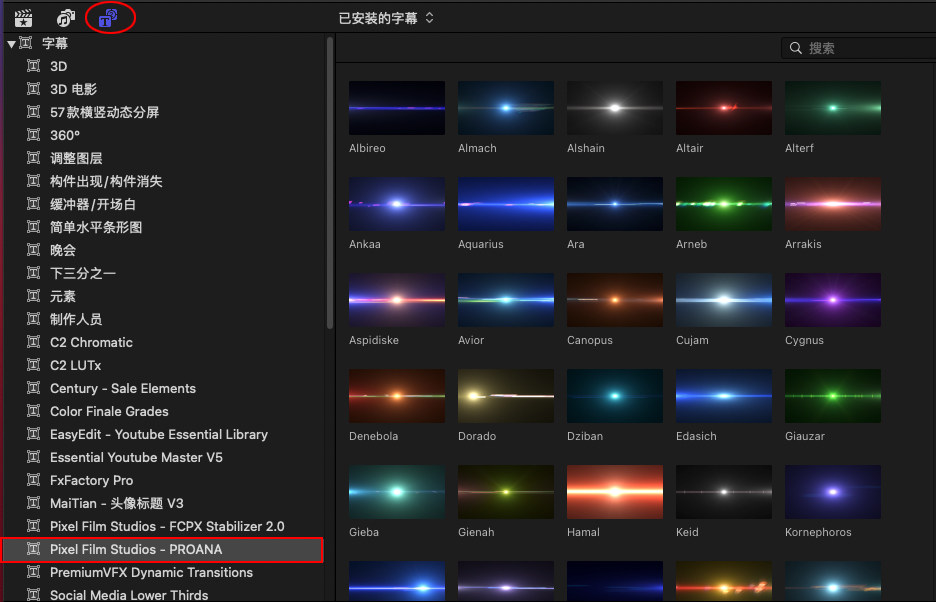Select Pixel Film Studios - PROANA
Image resolution: width=936 pixels, height=602 pixels.
(164, 549)
